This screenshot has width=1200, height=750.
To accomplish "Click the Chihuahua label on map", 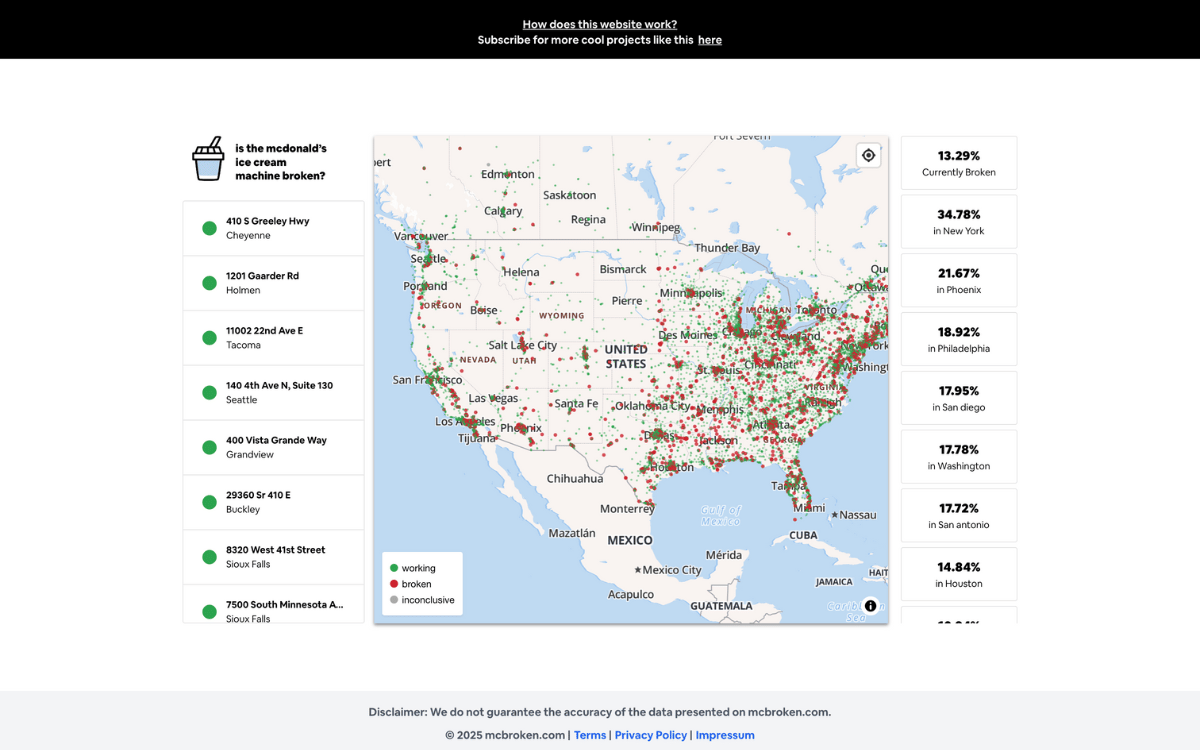I will [575, 478].
